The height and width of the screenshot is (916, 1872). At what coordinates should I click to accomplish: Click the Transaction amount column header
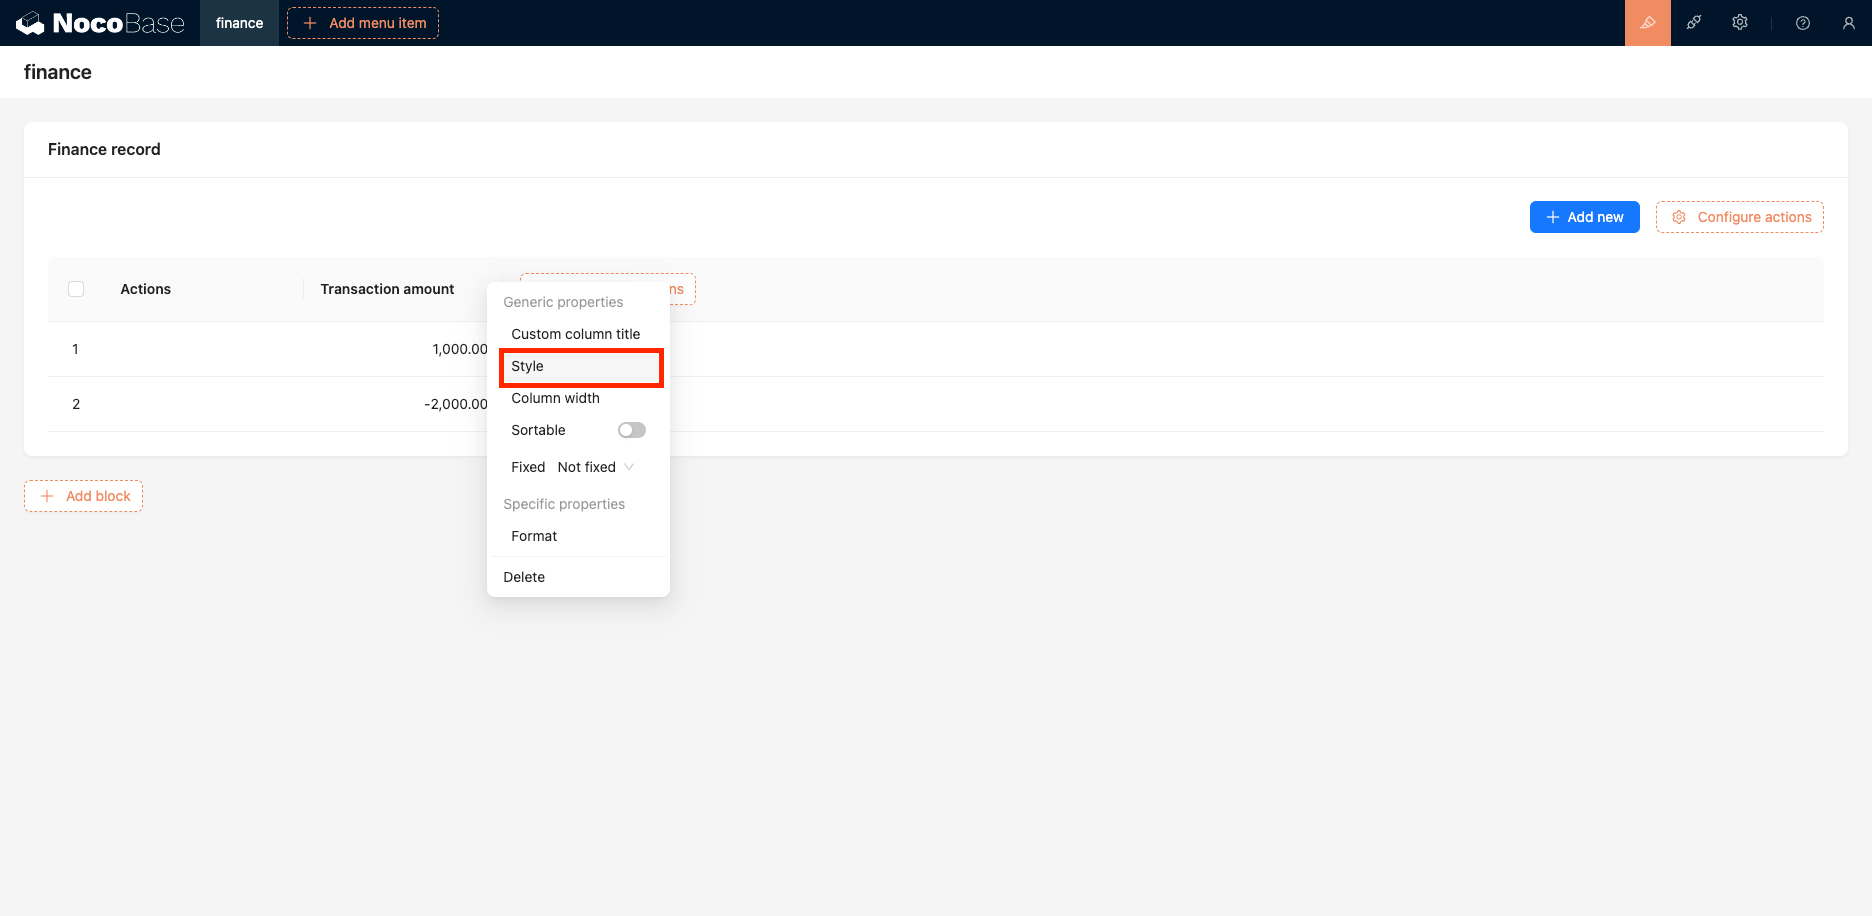tap(387, 289)
